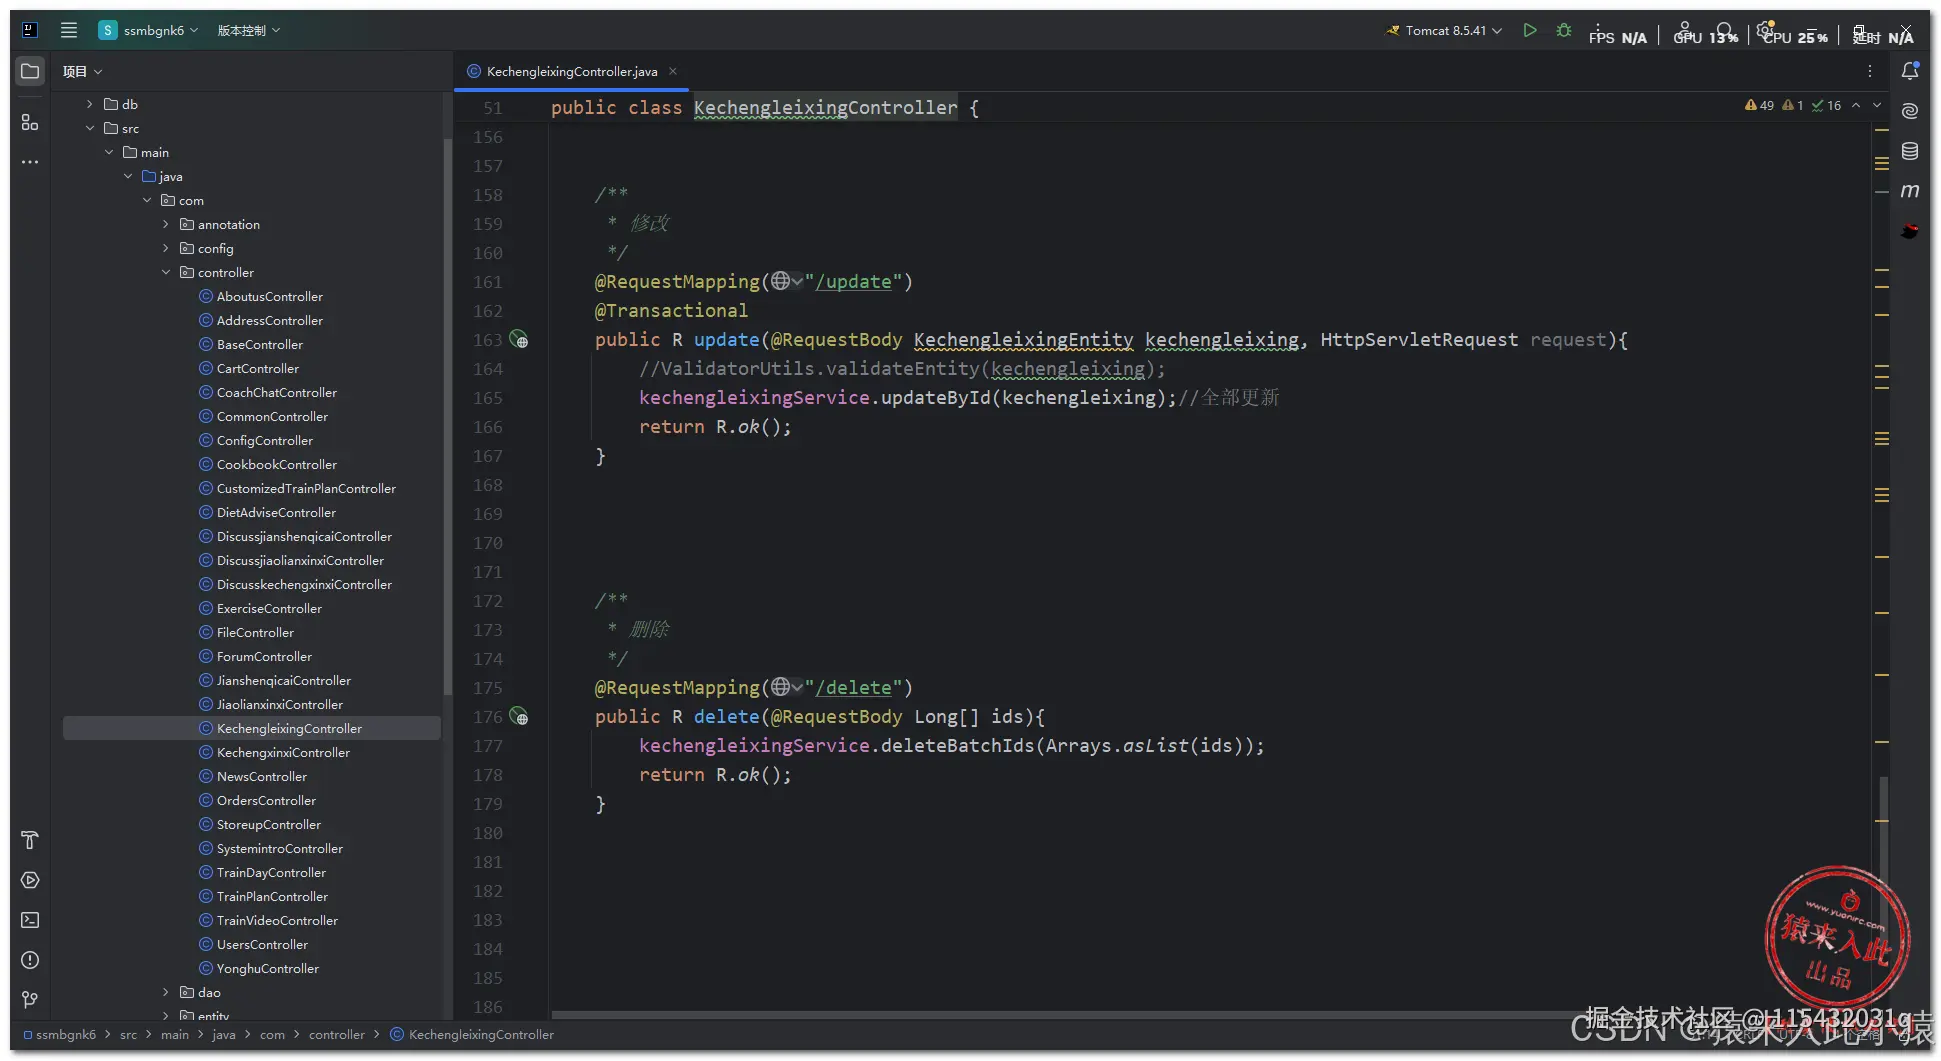Show more tool windows ellipsis
This screenshot has height=1061, width=1941.
[30, 162]
